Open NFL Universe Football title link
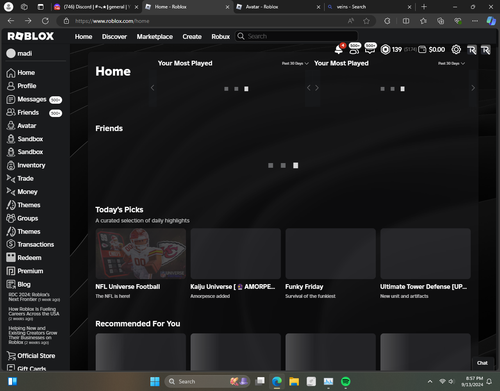 128,287
